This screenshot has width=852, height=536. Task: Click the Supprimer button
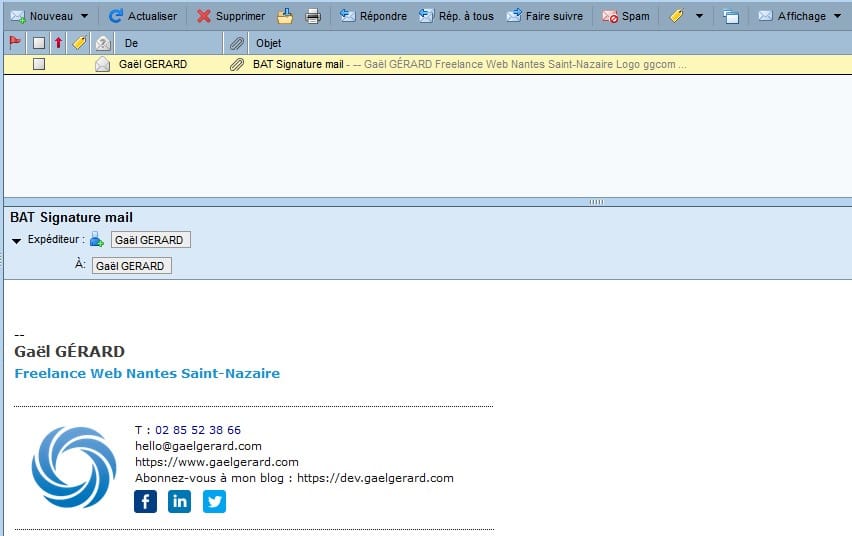[x=230, y=16]
